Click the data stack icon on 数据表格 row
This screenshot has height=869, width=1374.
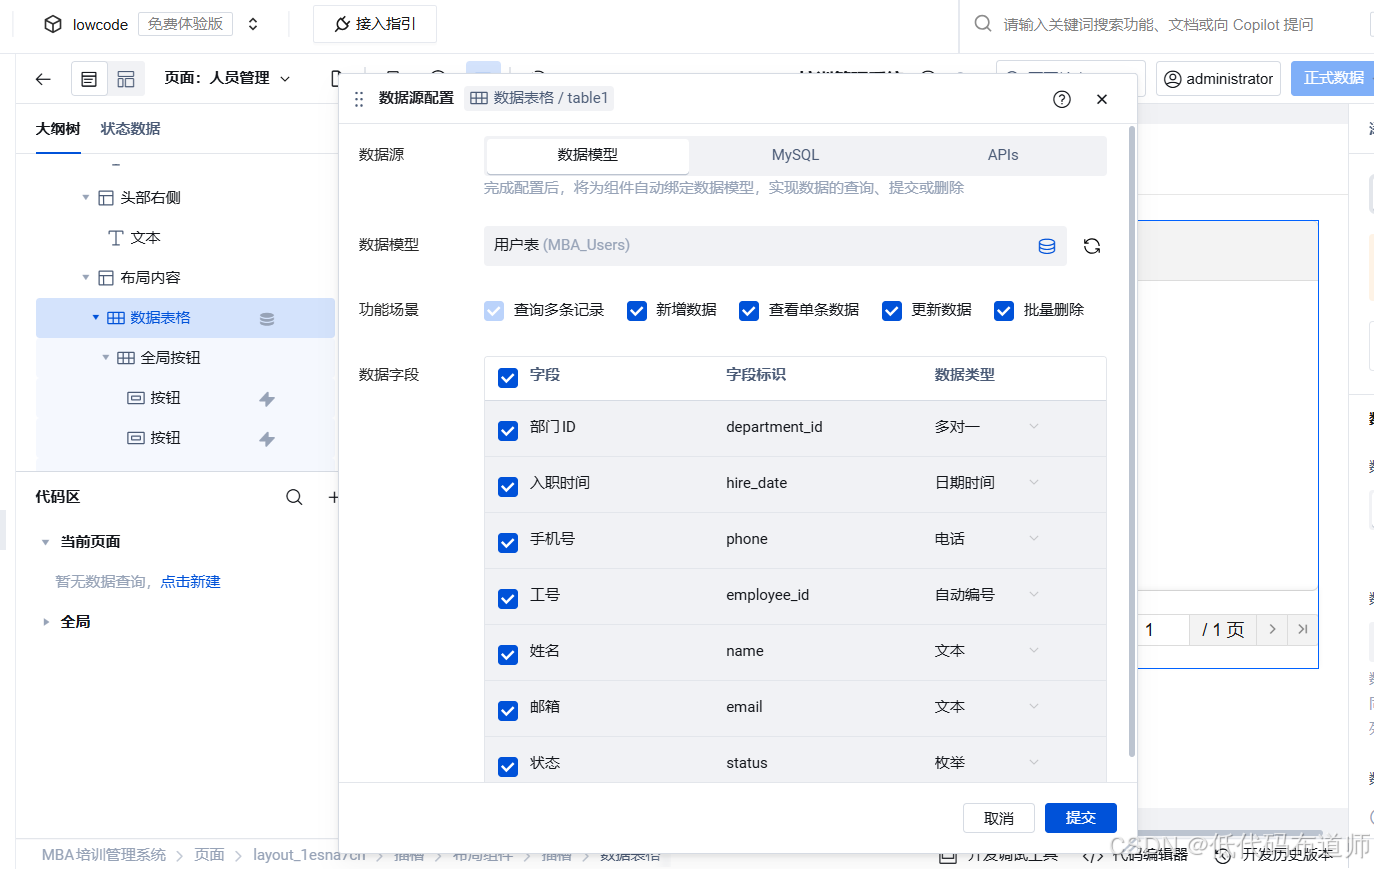point(267,319)
